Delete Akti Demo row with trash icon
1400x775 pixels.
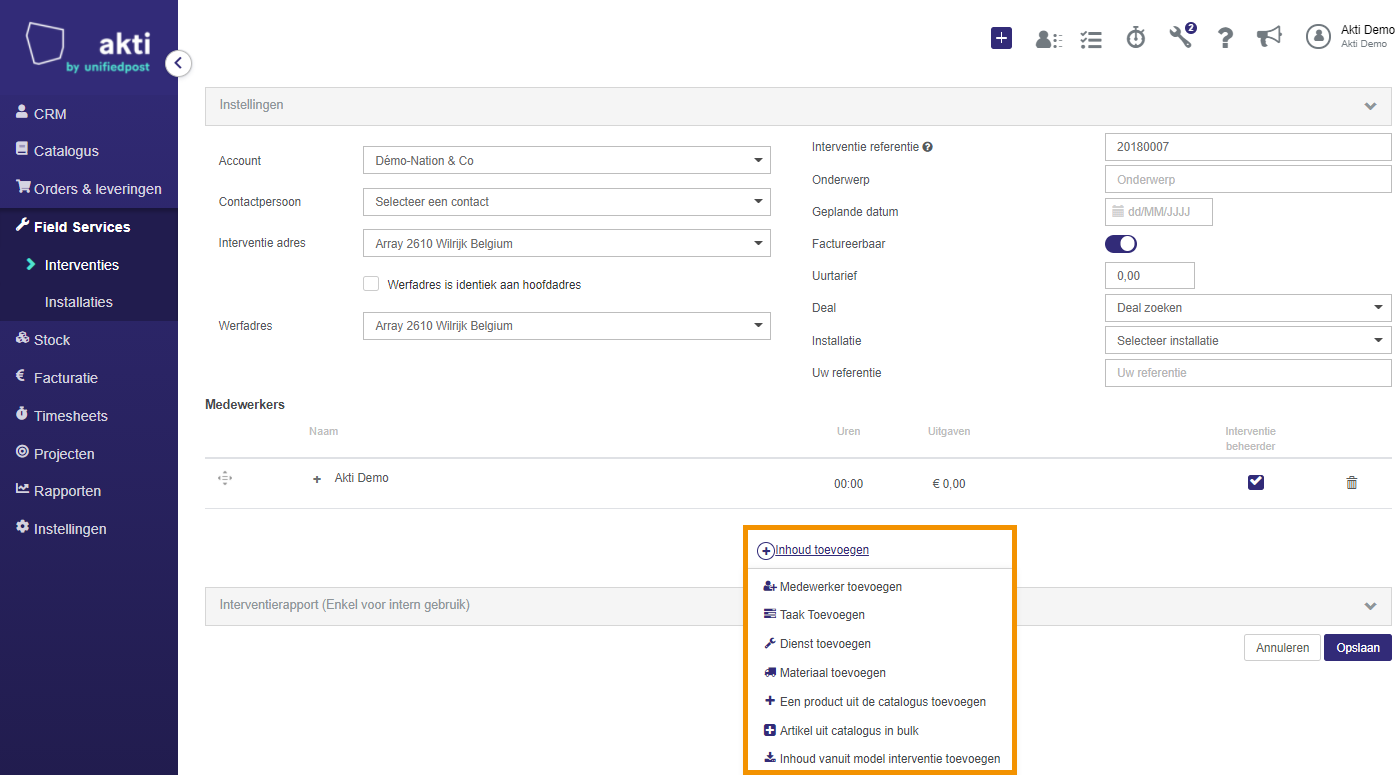point(1352,483)
